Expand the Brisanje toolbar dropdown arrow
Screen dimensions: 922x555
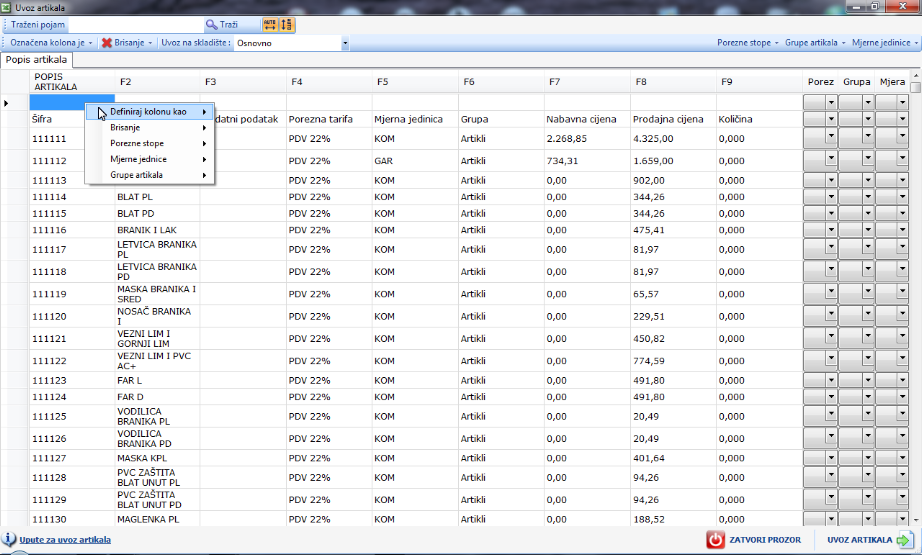point(150,43)
